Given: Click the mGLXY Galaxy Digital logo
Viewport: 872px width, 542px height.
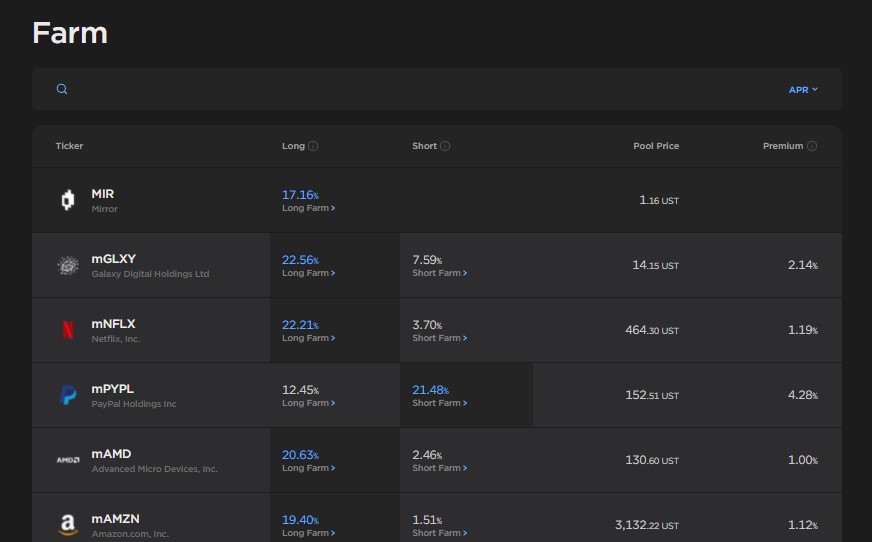Looking at the screenshot, I should (x=68, y=265).
